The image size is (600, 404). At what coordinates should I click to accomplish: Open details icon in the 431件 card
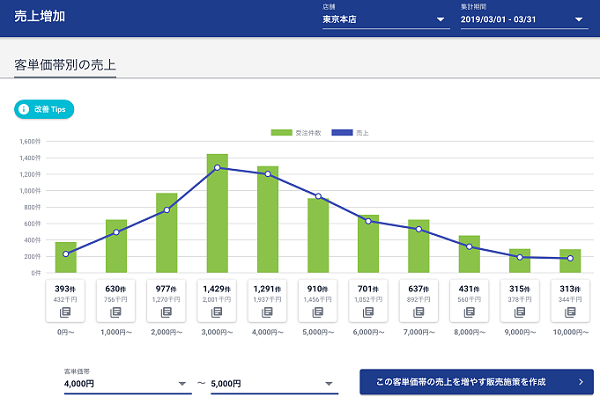coord(469,313)
